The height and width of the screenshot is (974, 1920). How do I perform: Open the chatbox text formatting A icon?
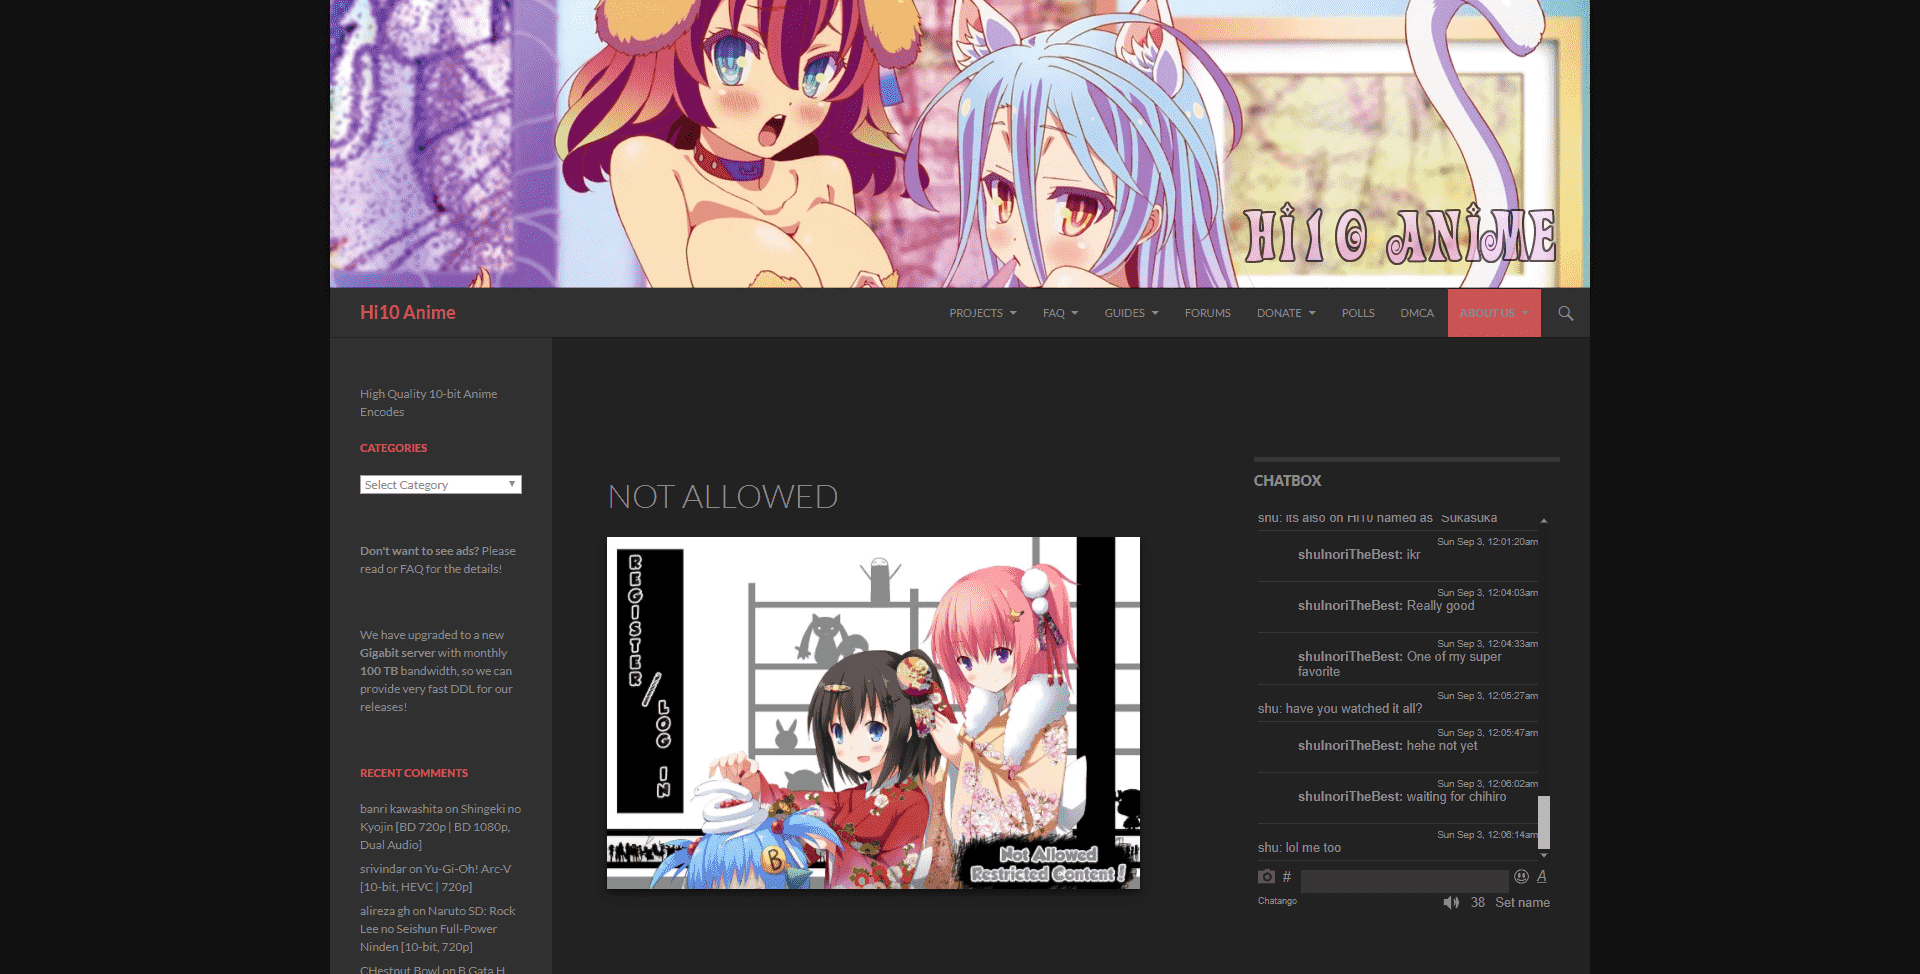tap(1542, 877)
